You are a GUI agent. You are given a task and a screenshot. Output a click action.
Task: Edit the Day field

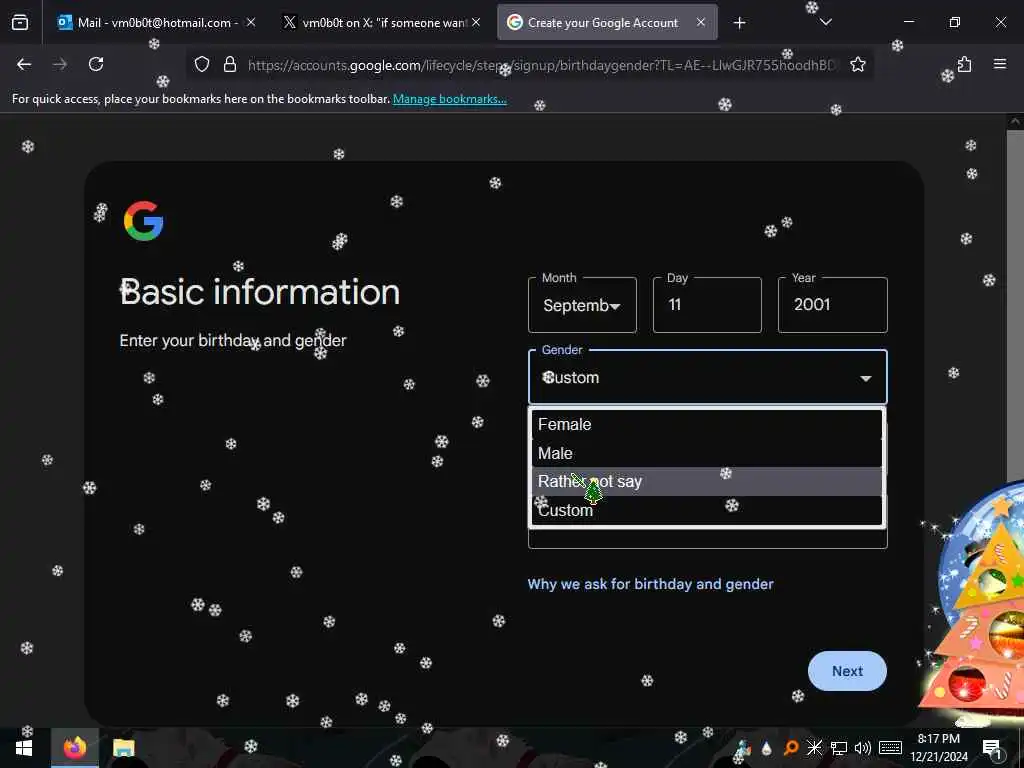tap(707, 305)
